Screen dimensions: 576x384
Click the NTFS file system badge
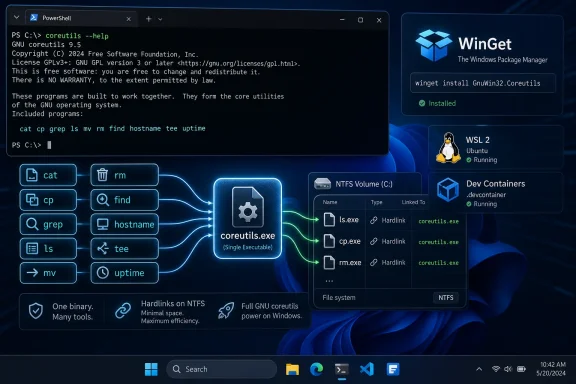pyautogui.click(x=446, y=298)
